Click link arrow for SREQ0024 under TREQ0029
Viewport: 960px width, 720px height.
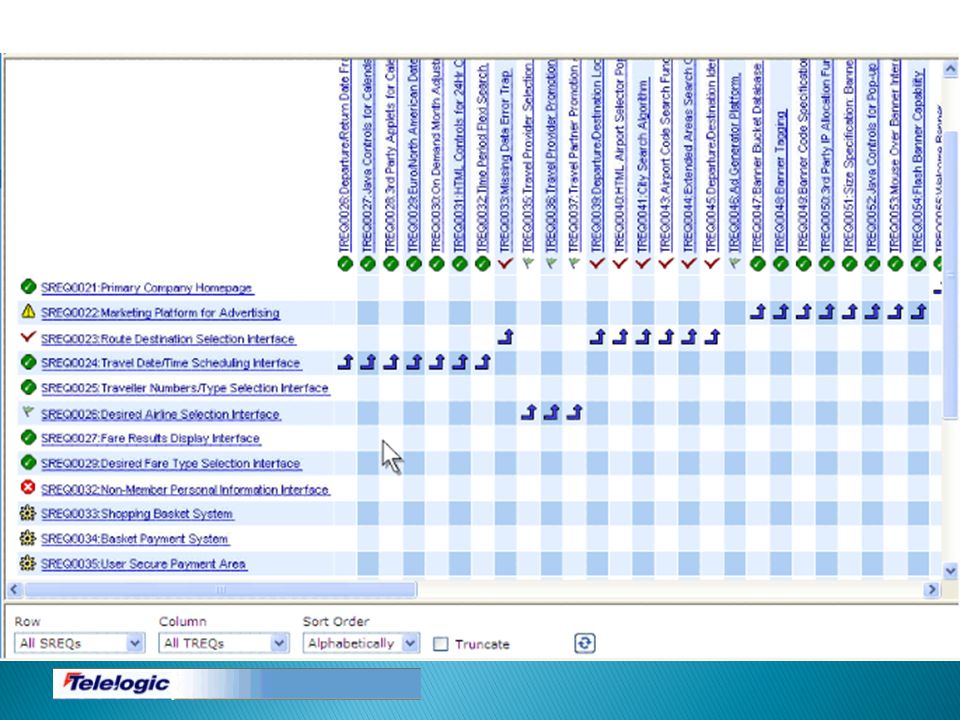[x=414, y=362]
